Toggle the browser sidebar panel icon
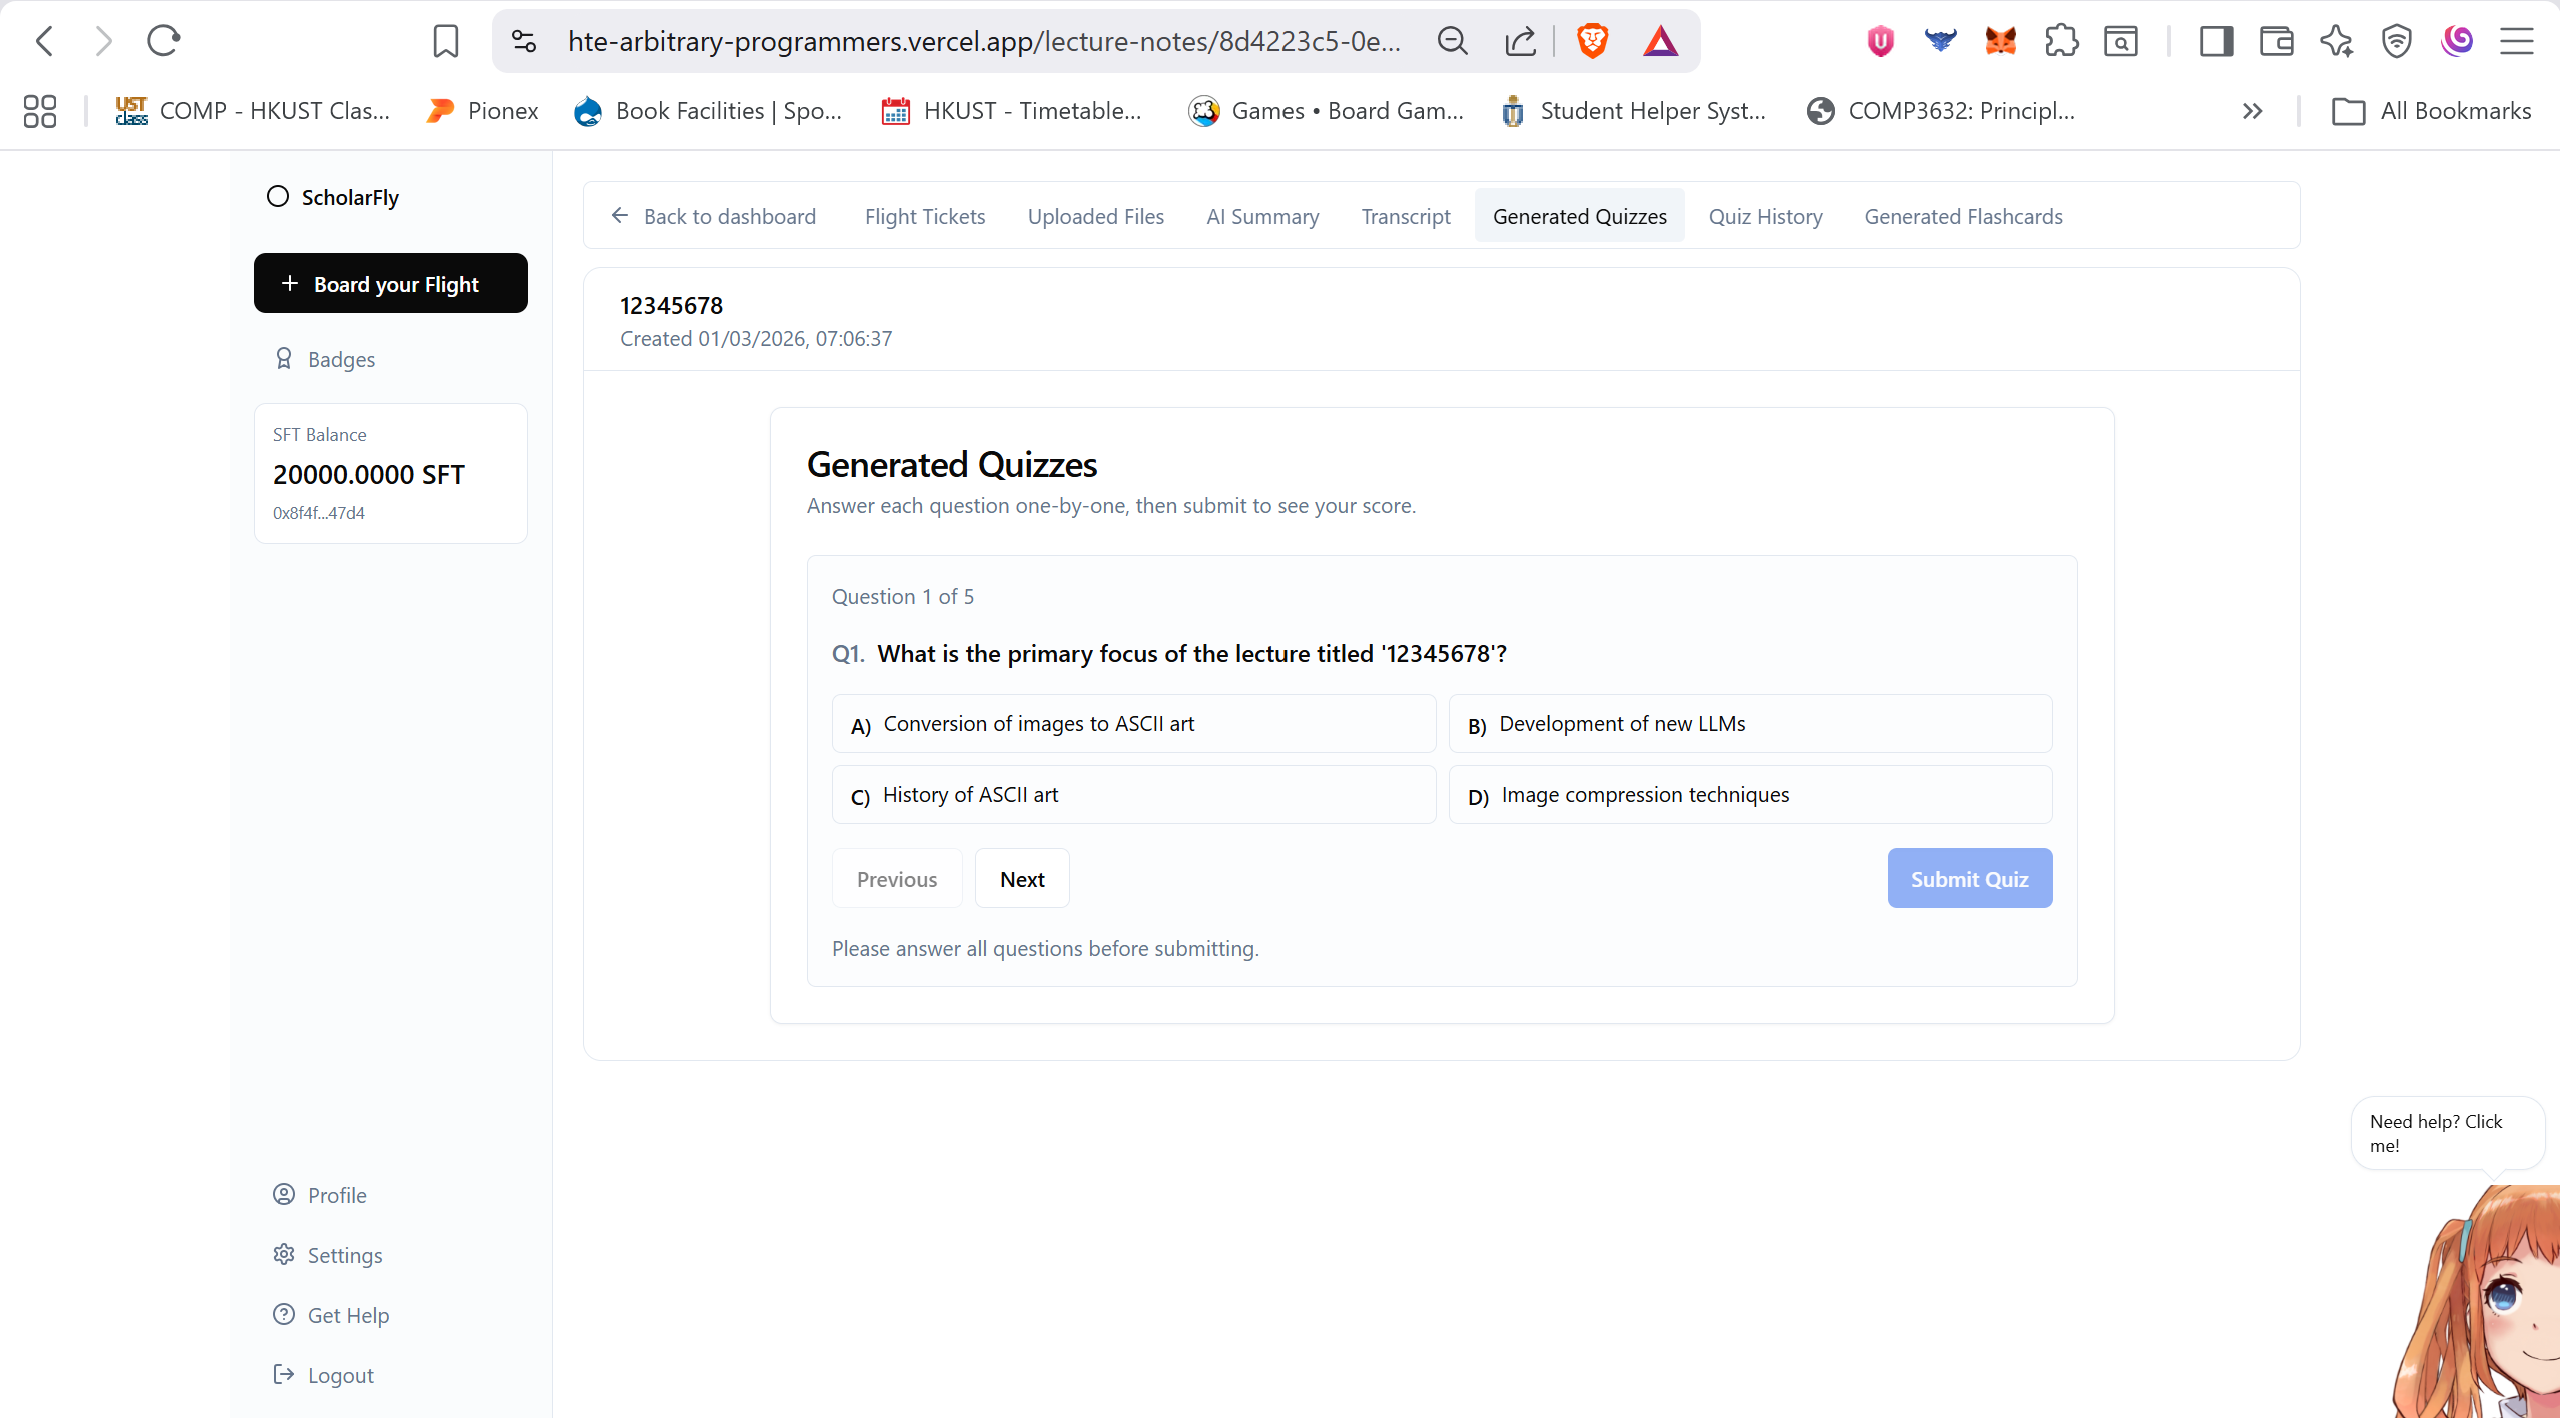This screenshot has height=1418, width=2560. tap(2216, 41)
